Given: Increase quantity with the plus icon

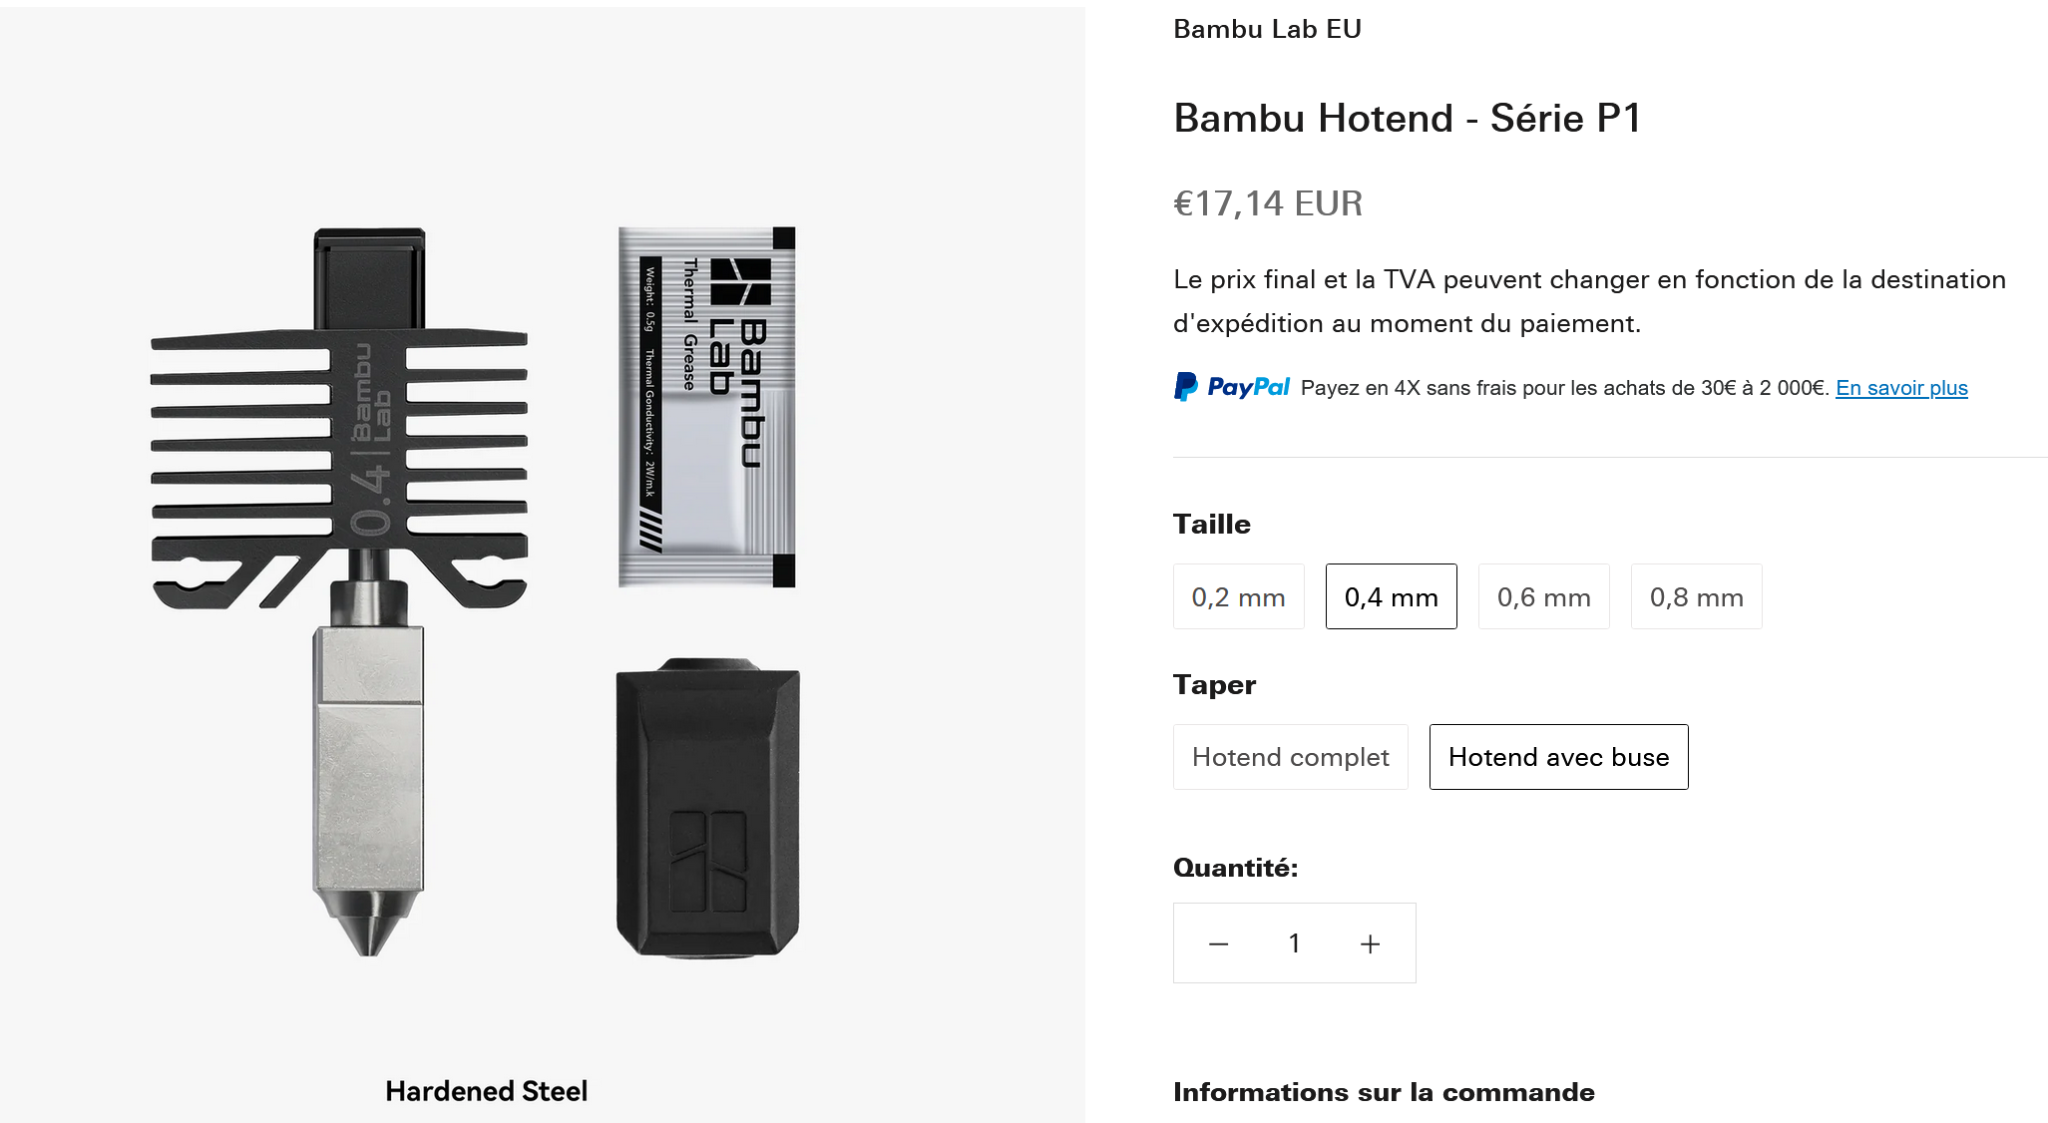Looking at the screenshot, I should point(1370,943).
